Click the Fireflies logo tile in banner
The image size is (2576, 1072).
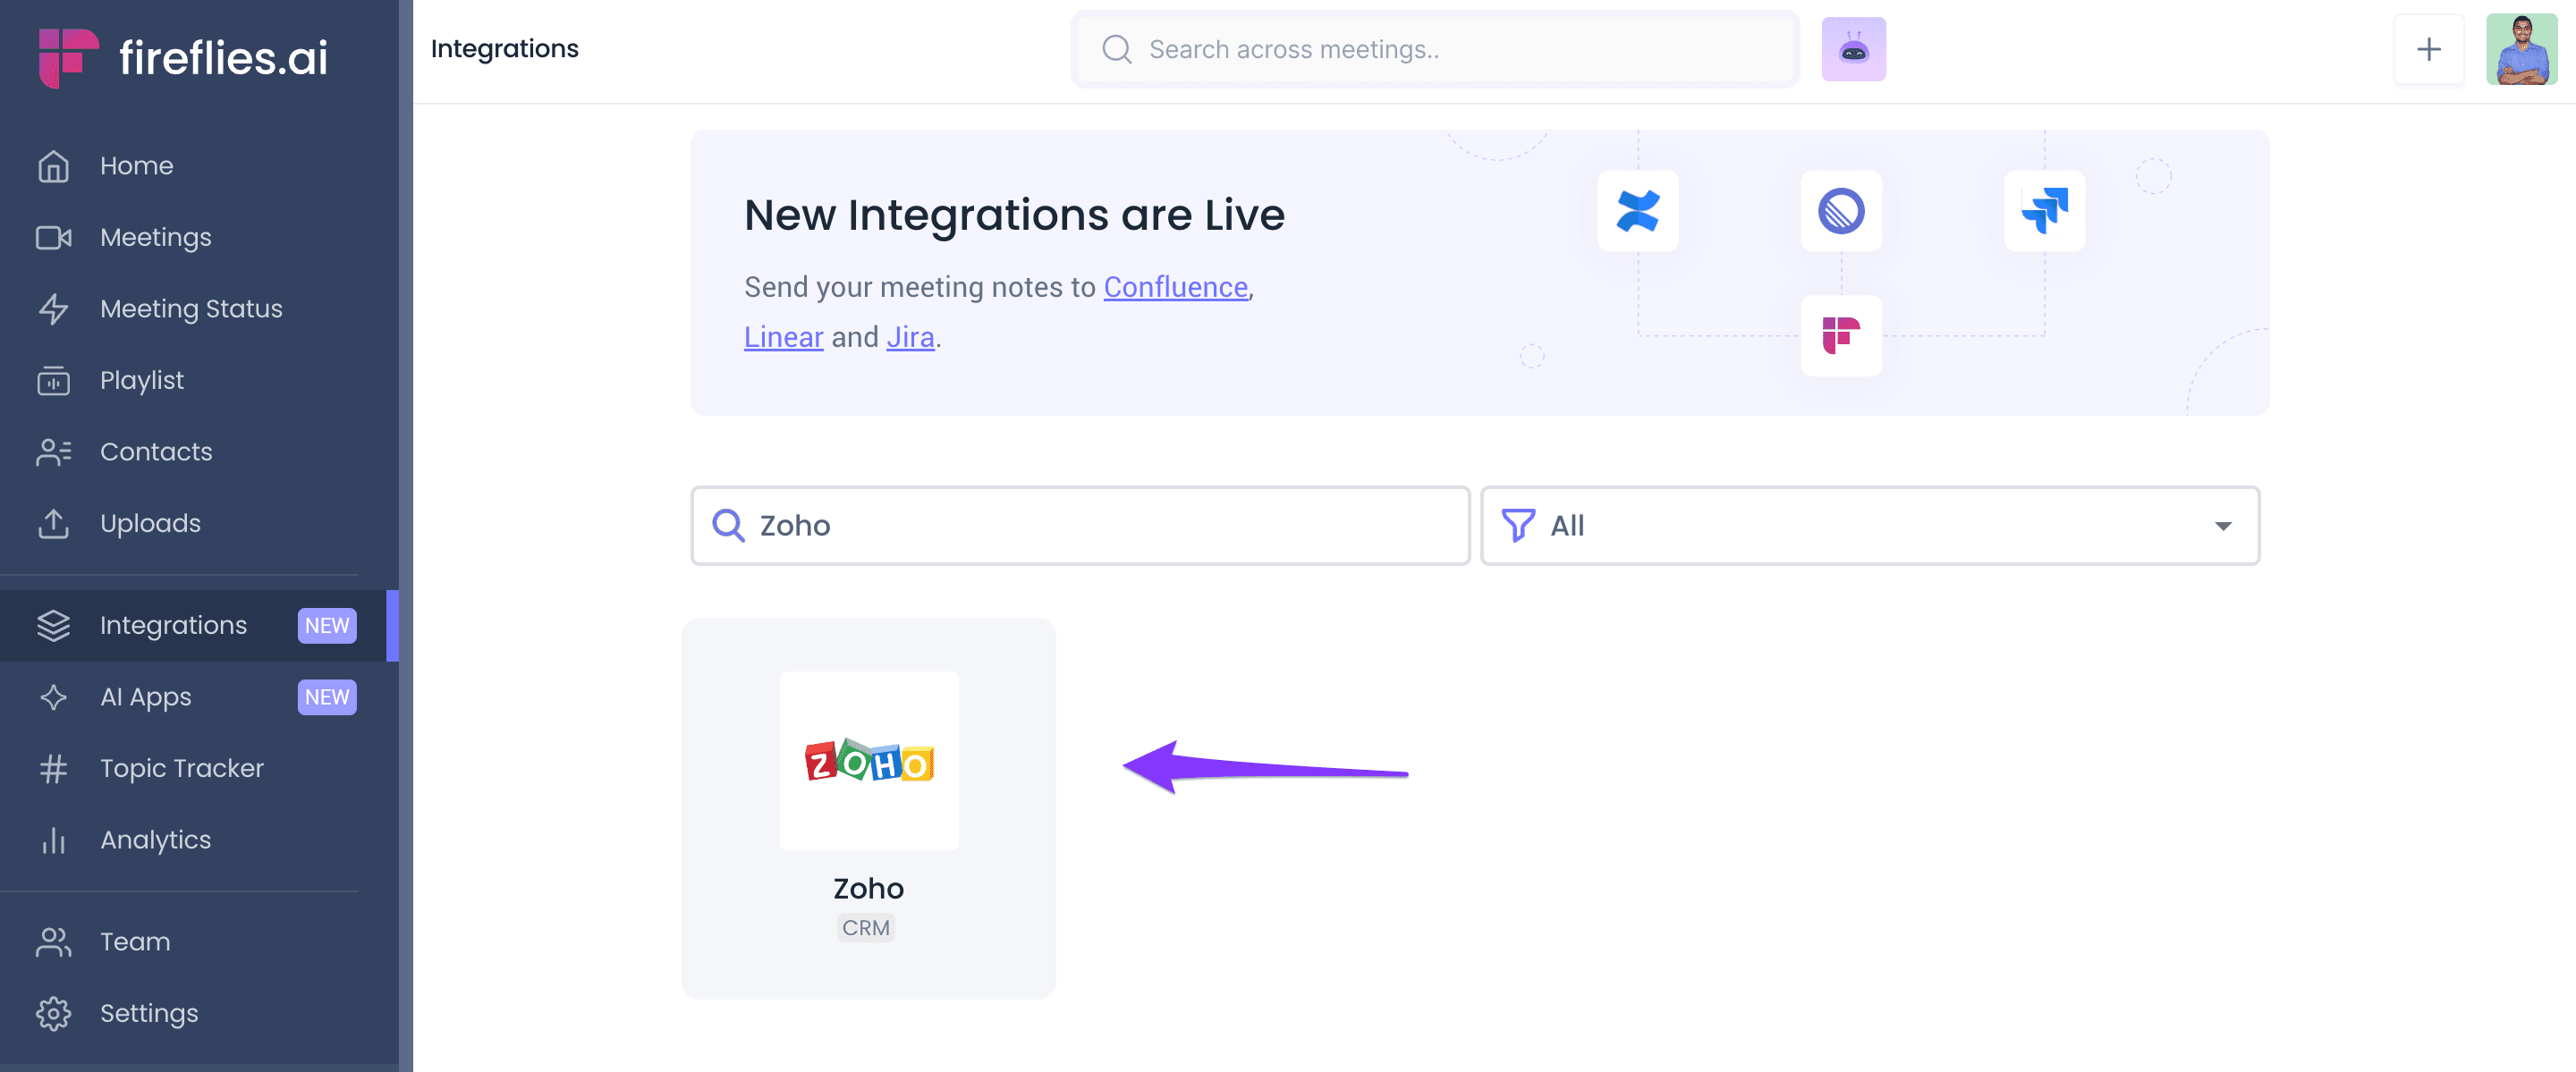click(x=1841, y=336)
